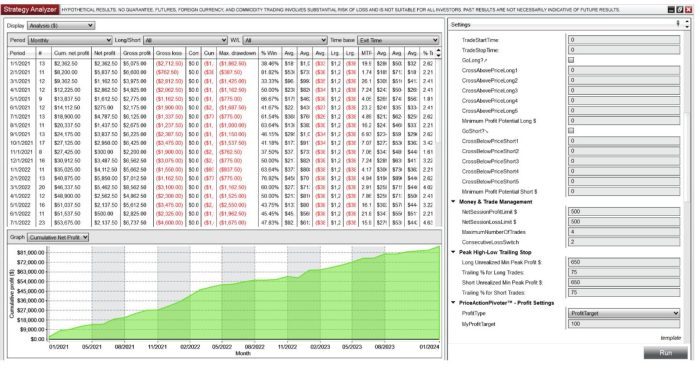
Task: Click the Minimum Profit Potential Long $ field
Action: [x=624, y=120]
